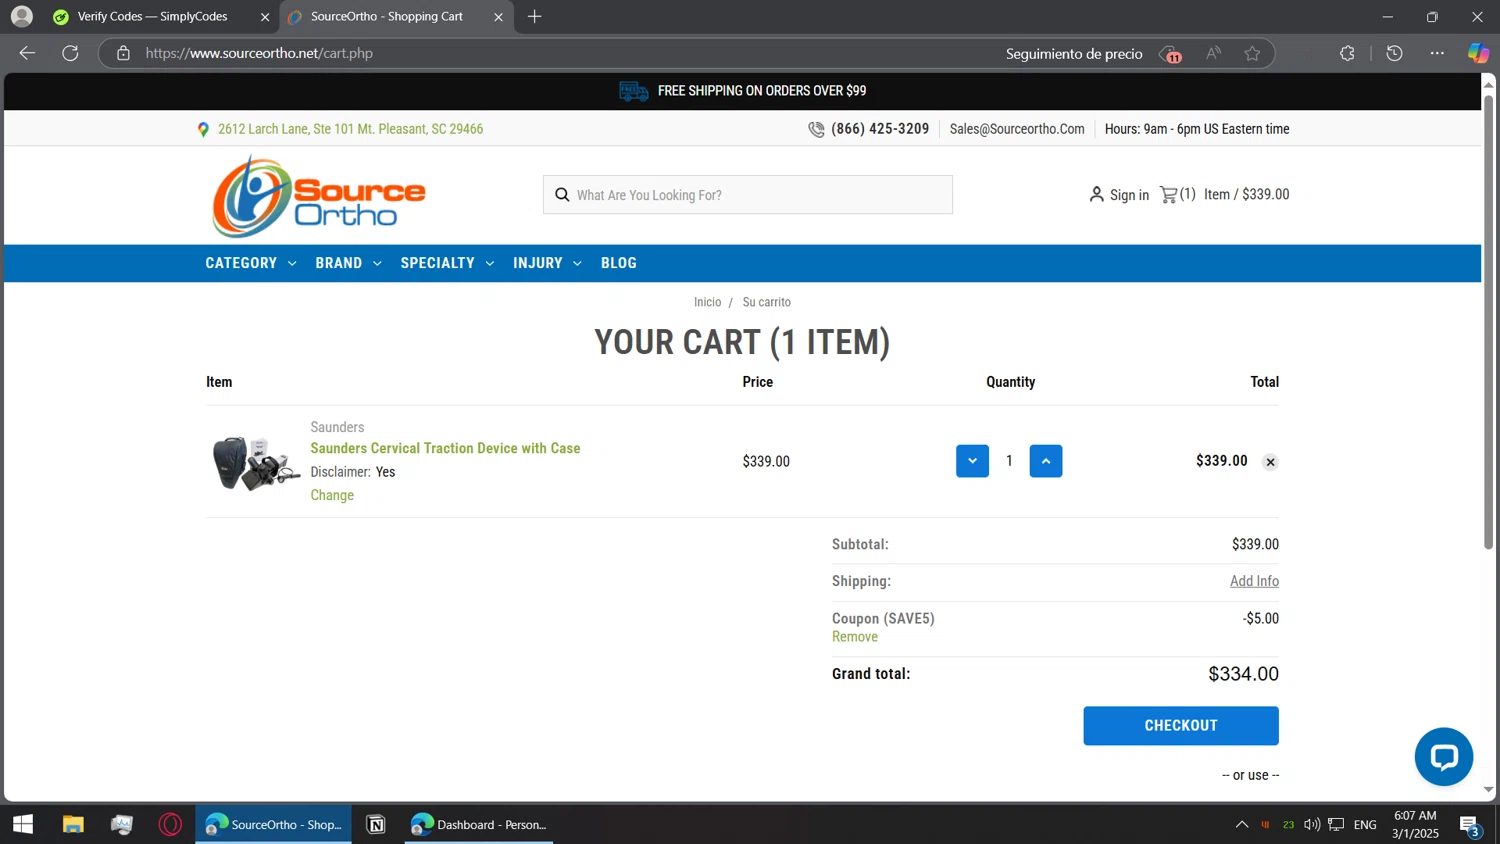View site information lock icon
1500x844 pixels.
tap(123, 53)
